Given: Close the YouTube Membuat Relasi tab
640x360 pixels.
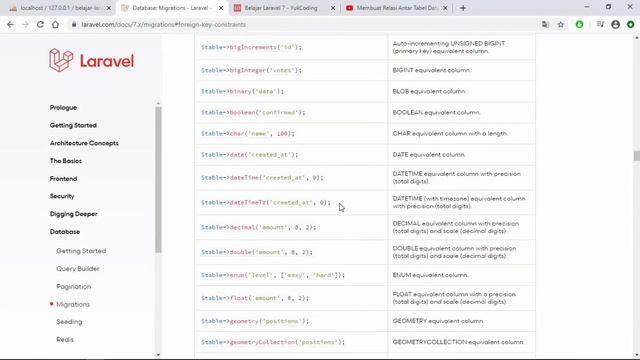Looking at the screenshot, I should click(x=445, y=8).
